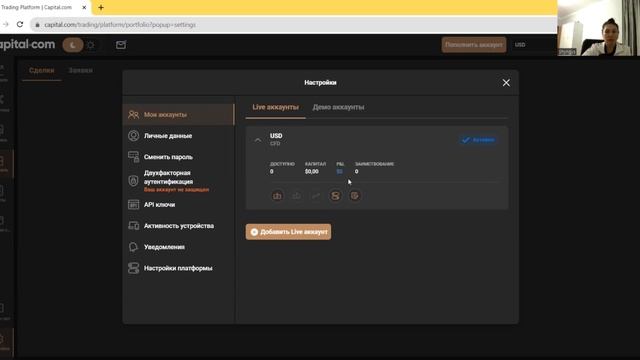
Task: Open a new browser tab
Action: pyautogui.click(x=101, y=7)
